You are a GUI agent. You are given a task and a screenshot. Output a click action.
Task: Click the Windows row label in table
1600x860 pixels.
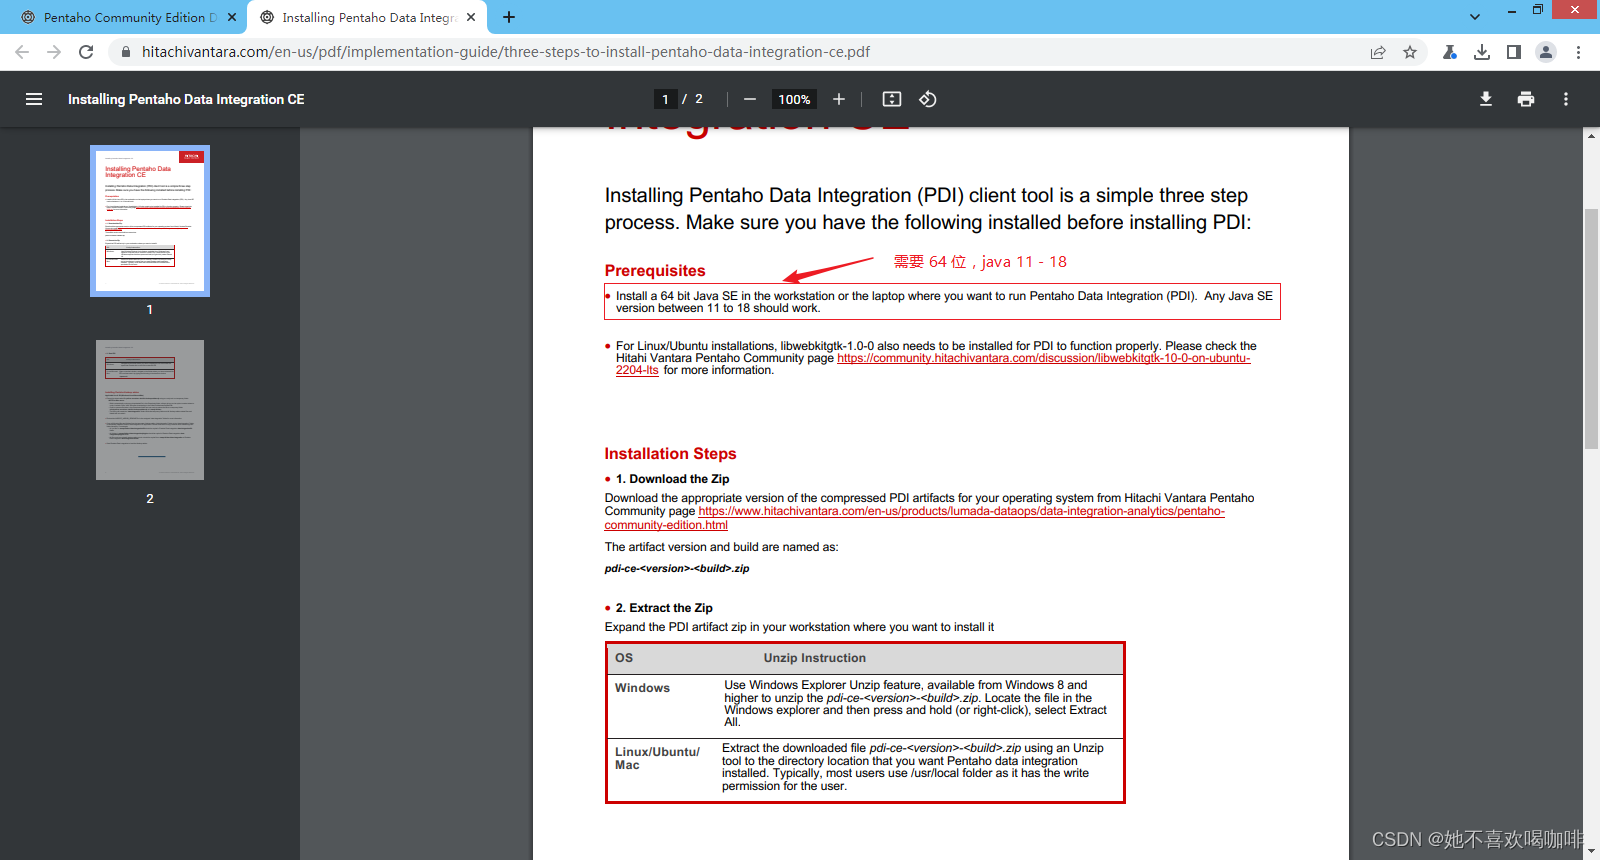coord(642,688)
